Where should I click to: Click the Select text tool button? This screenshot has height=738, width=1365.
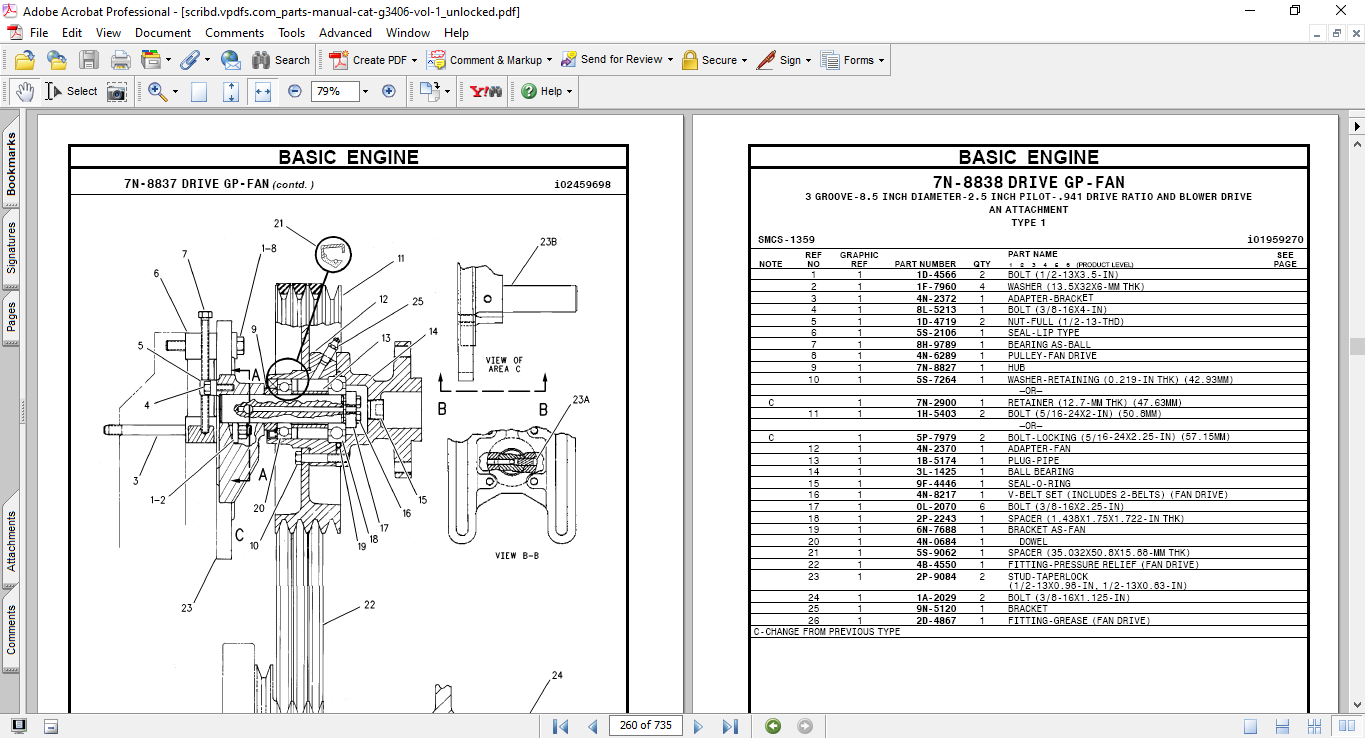click(x=72, y=91)
